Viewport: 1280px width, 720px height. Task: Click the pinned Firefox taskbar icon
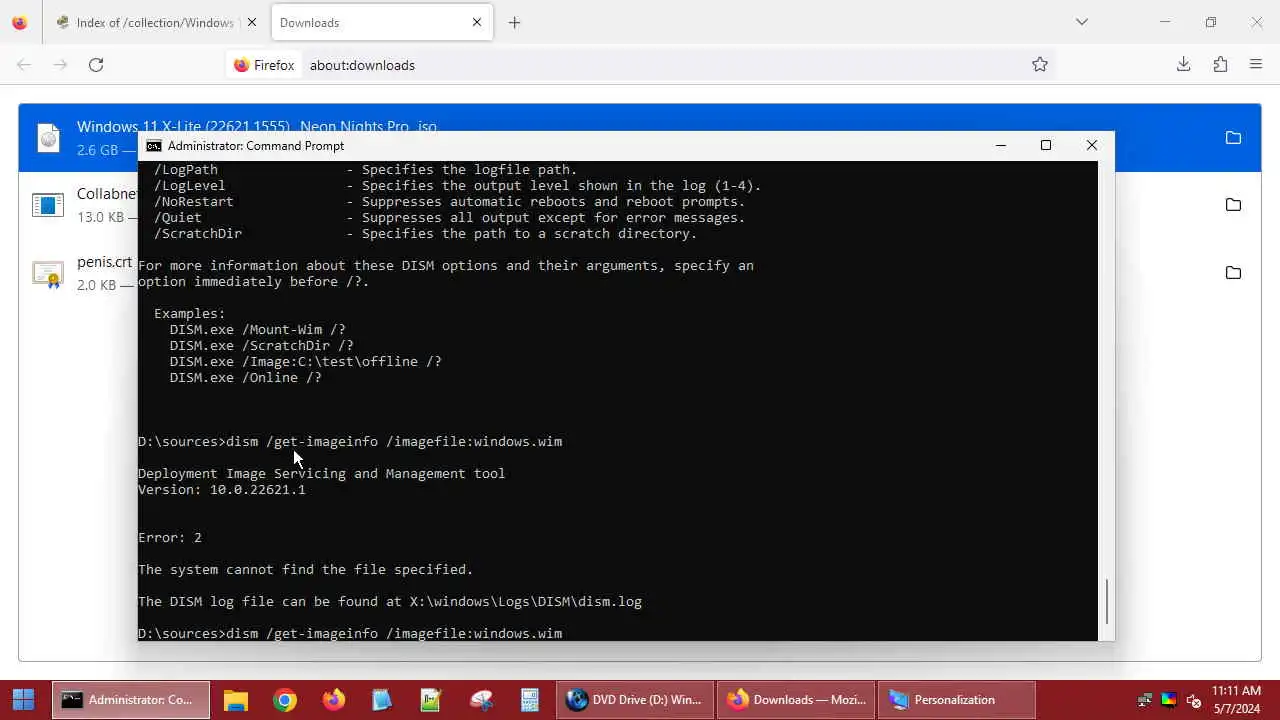pos(334,700)
